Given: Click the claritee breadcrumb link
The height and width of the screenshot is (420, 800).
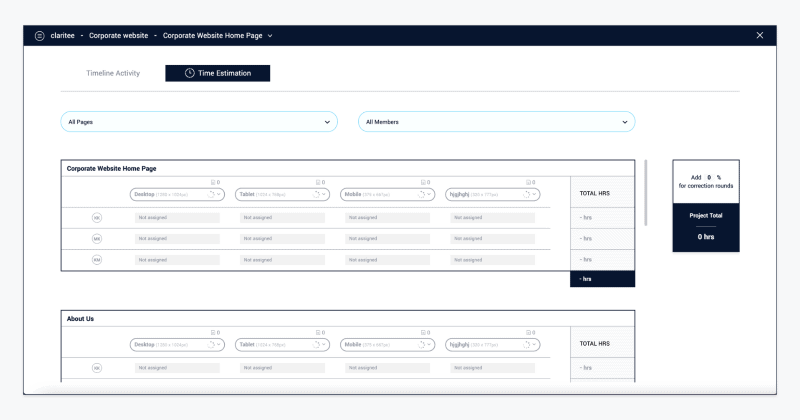Looking at the screenshot, I should point(63,35).
